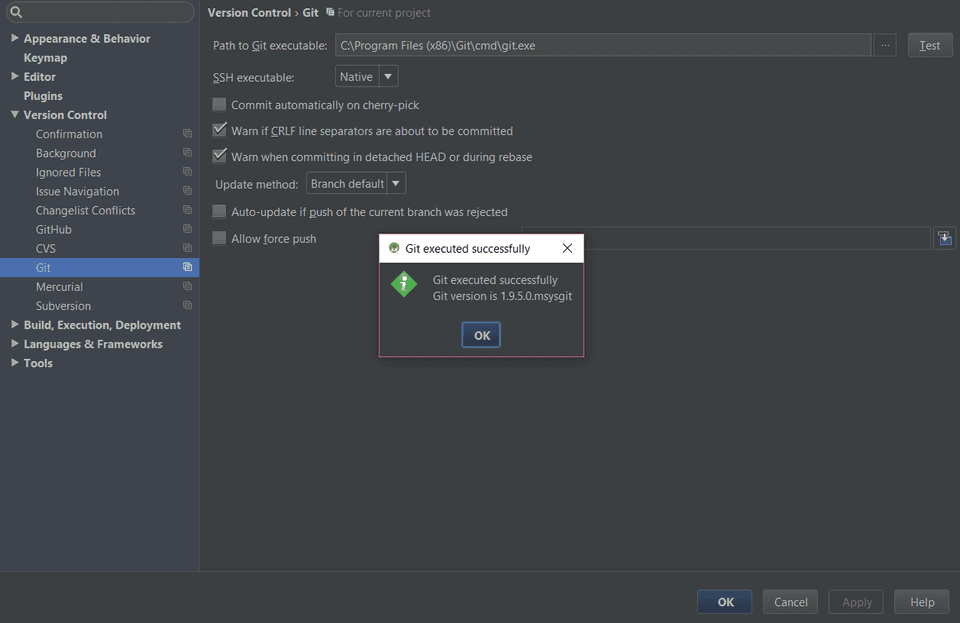
Task: Close the Git executed successfully dialog
Action: [x=567, y=248]
